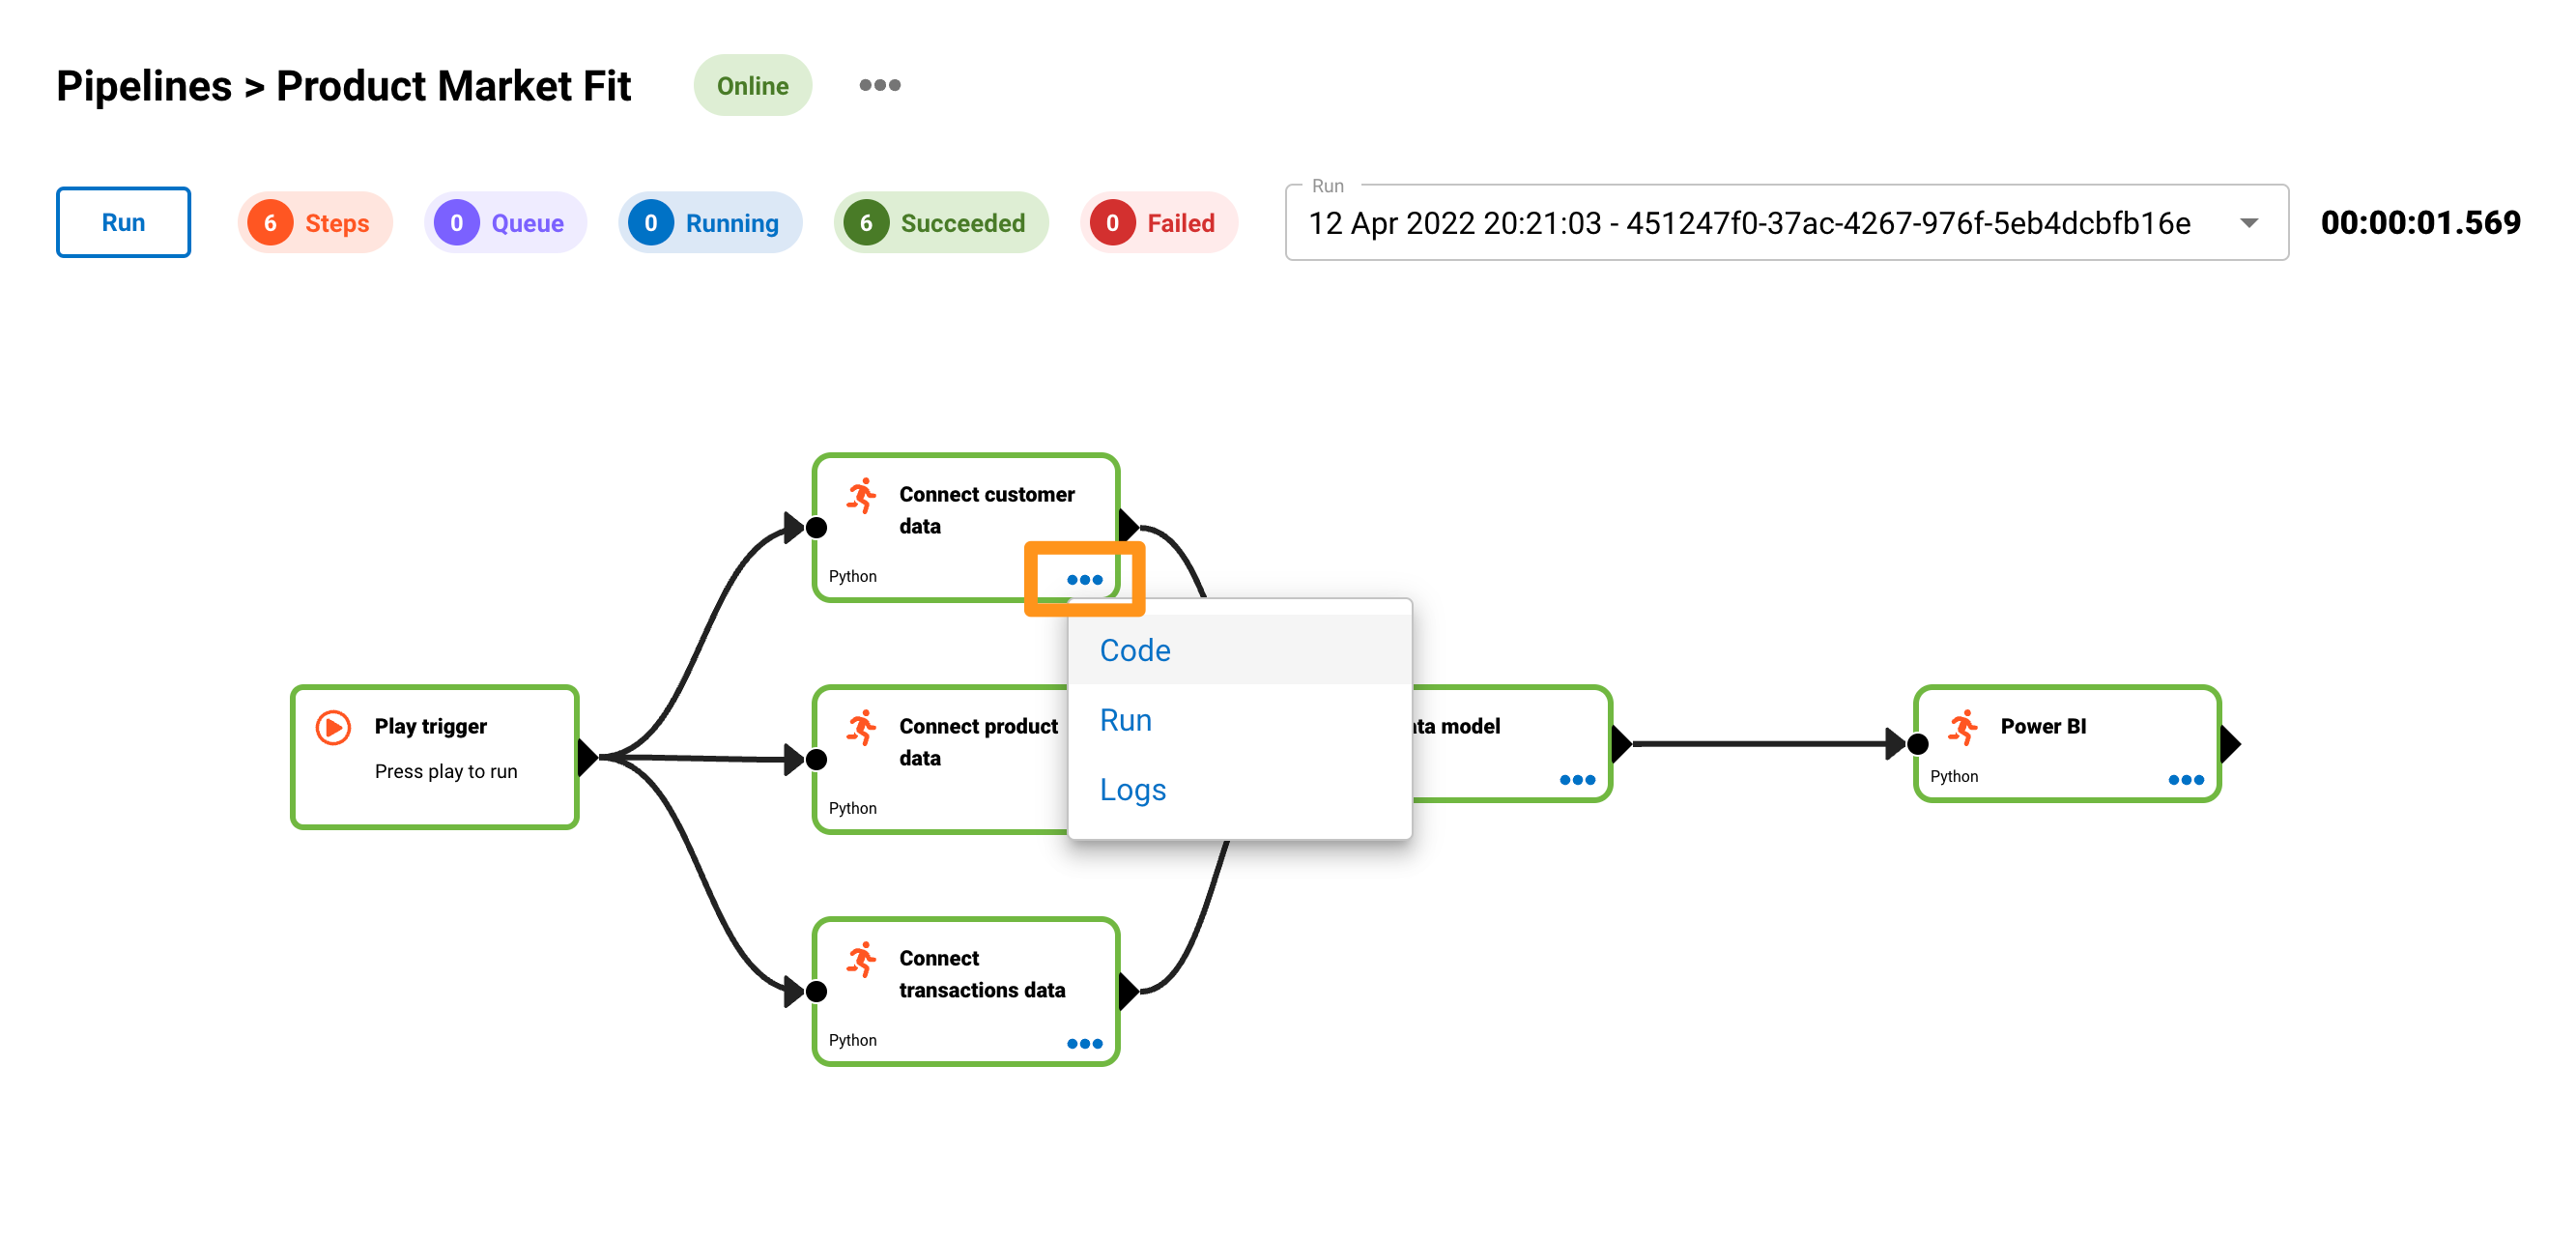Select Run from the context menu
This screenshot has height=1239, width=2576.
(1127, 720)
